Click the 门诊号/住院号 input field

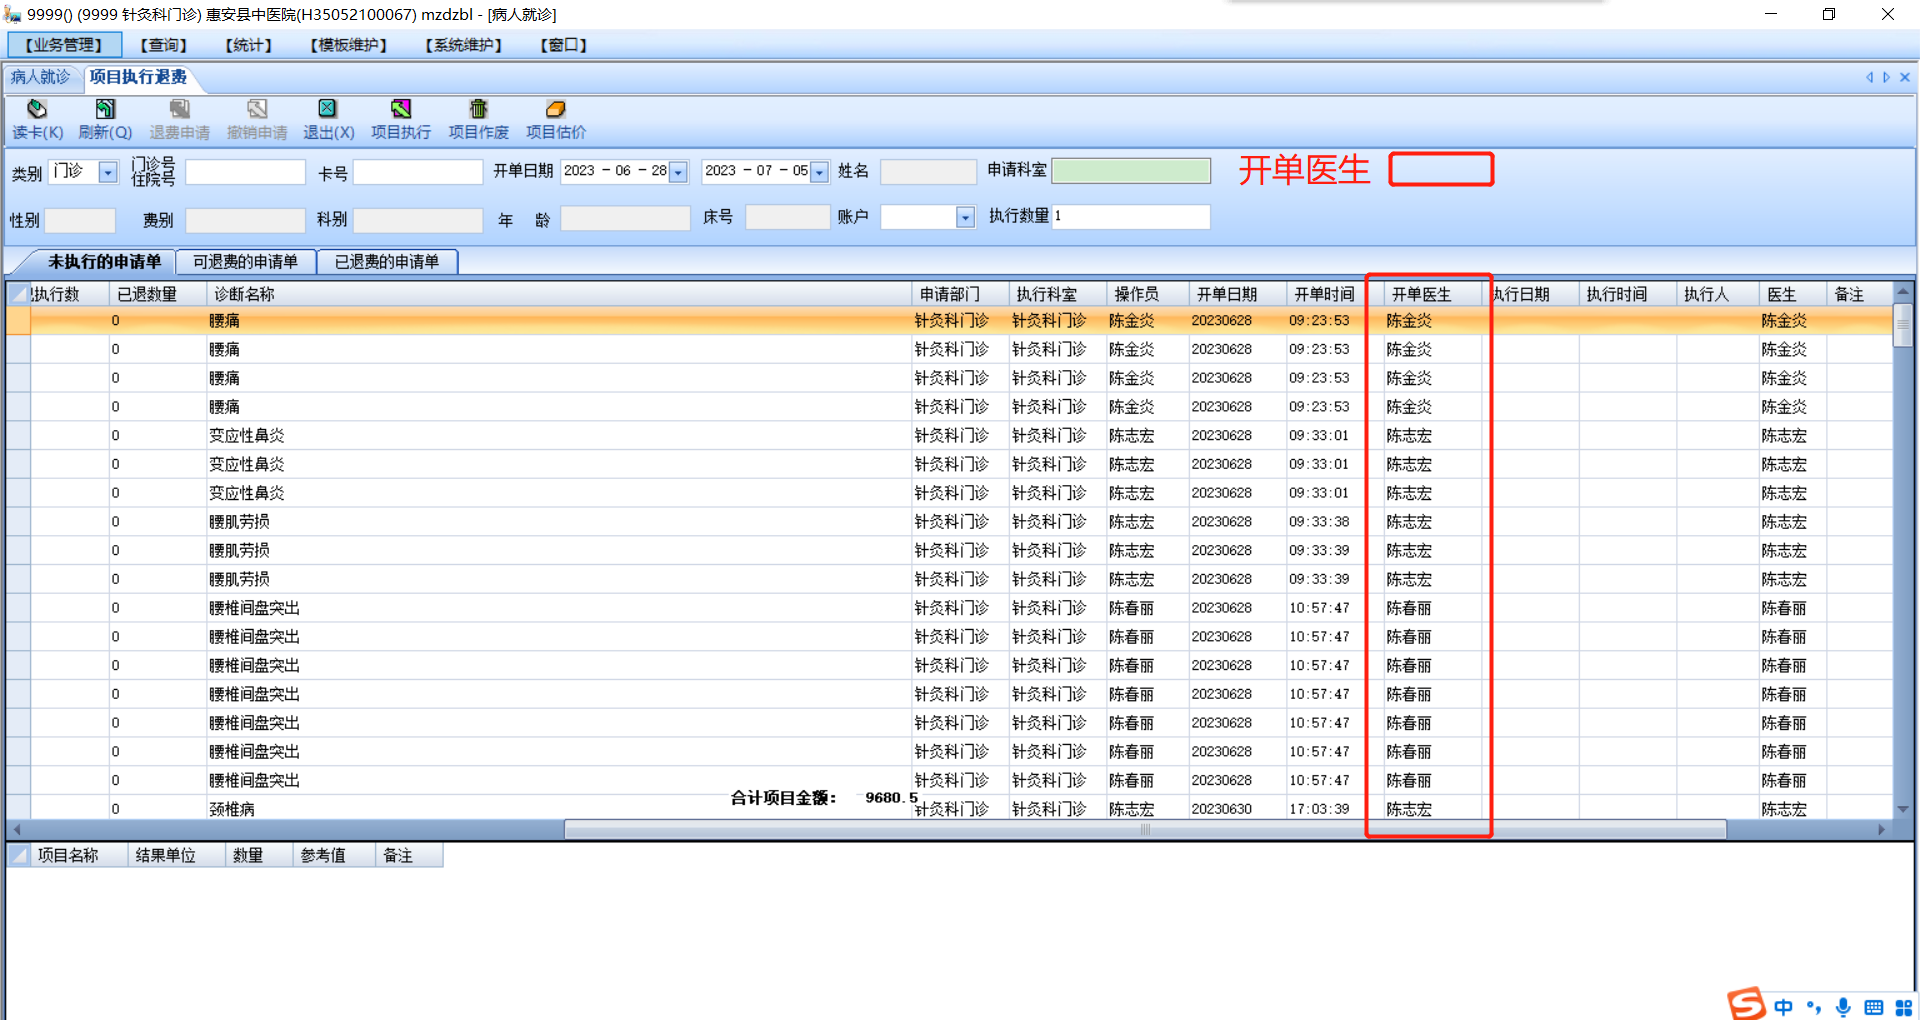245,172
